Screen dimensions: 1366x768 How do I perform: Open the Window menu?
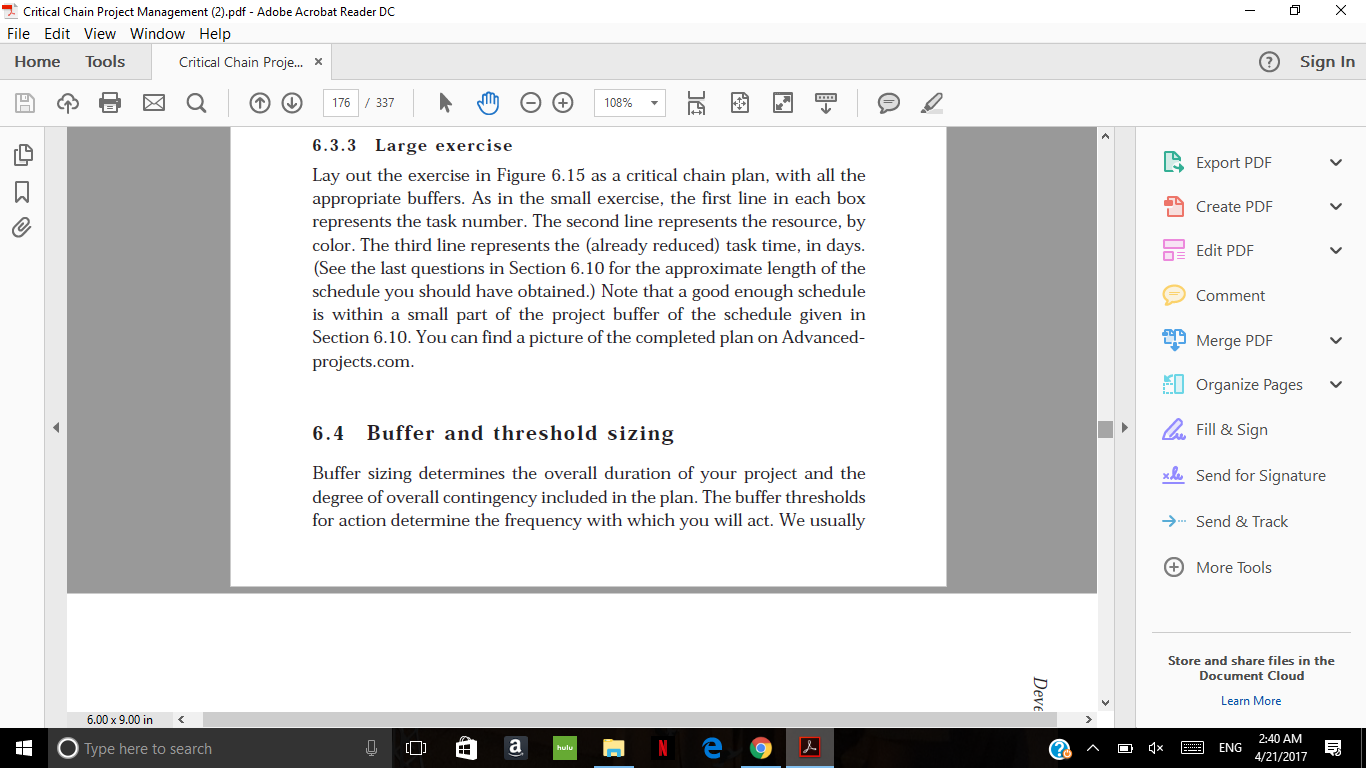[157, 33]
